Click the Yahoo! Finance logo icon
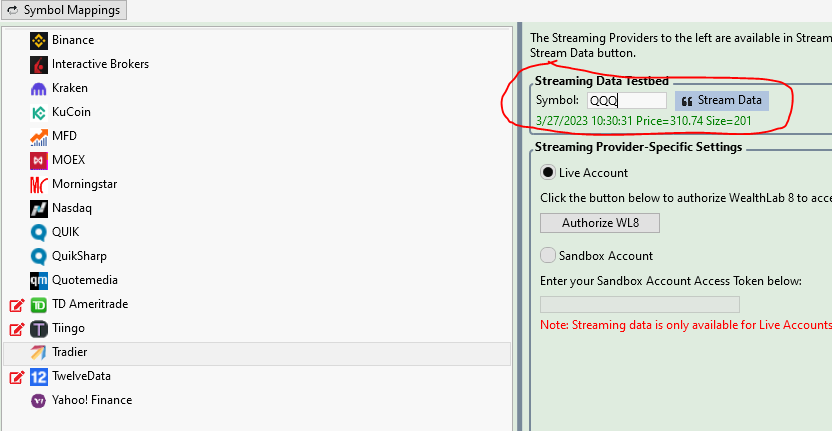832x431 pixels. pyautogui.click(x=39, y=400)
